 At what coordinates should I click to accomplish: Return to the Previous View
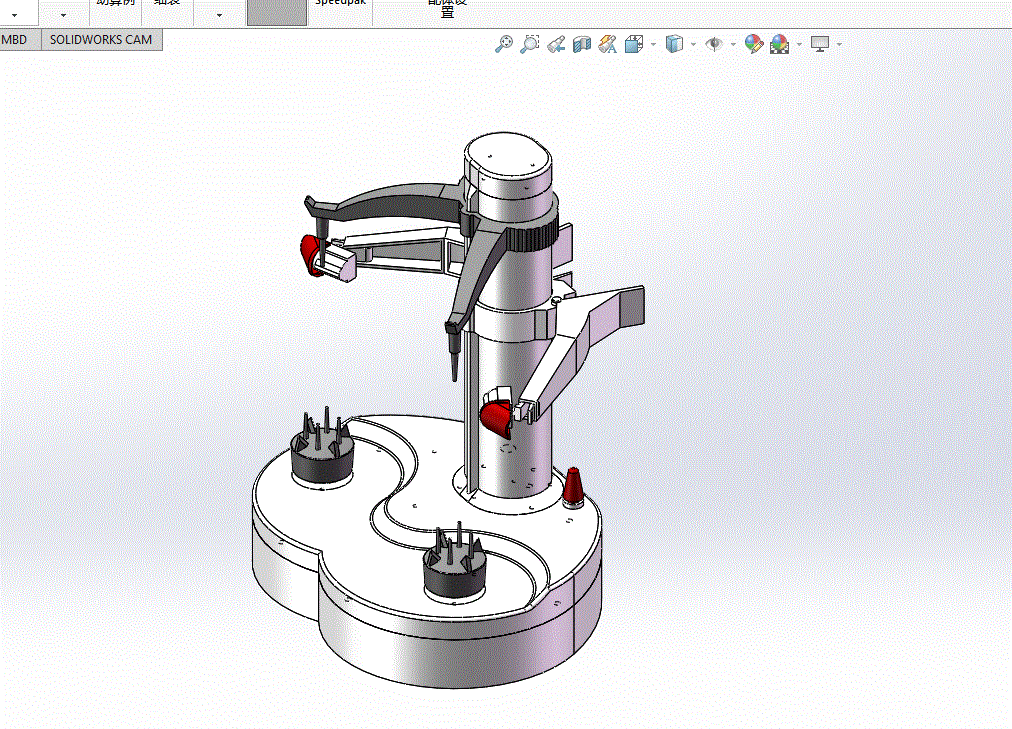[556, 44]
